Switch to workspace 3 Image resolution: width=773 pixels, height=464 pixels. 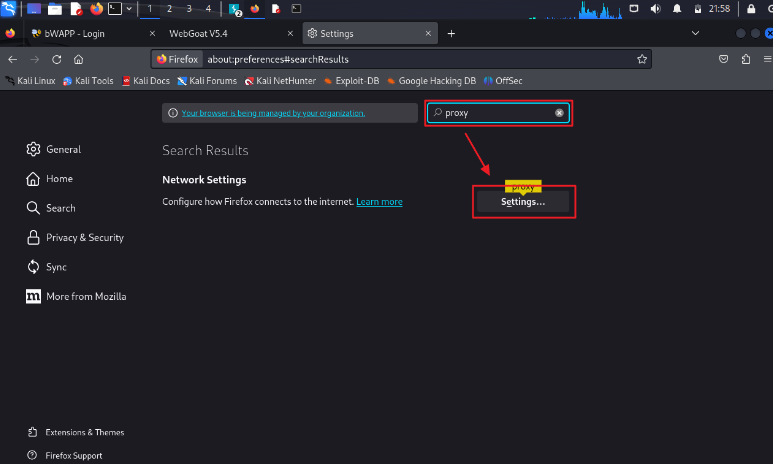[x=189, y=9]
